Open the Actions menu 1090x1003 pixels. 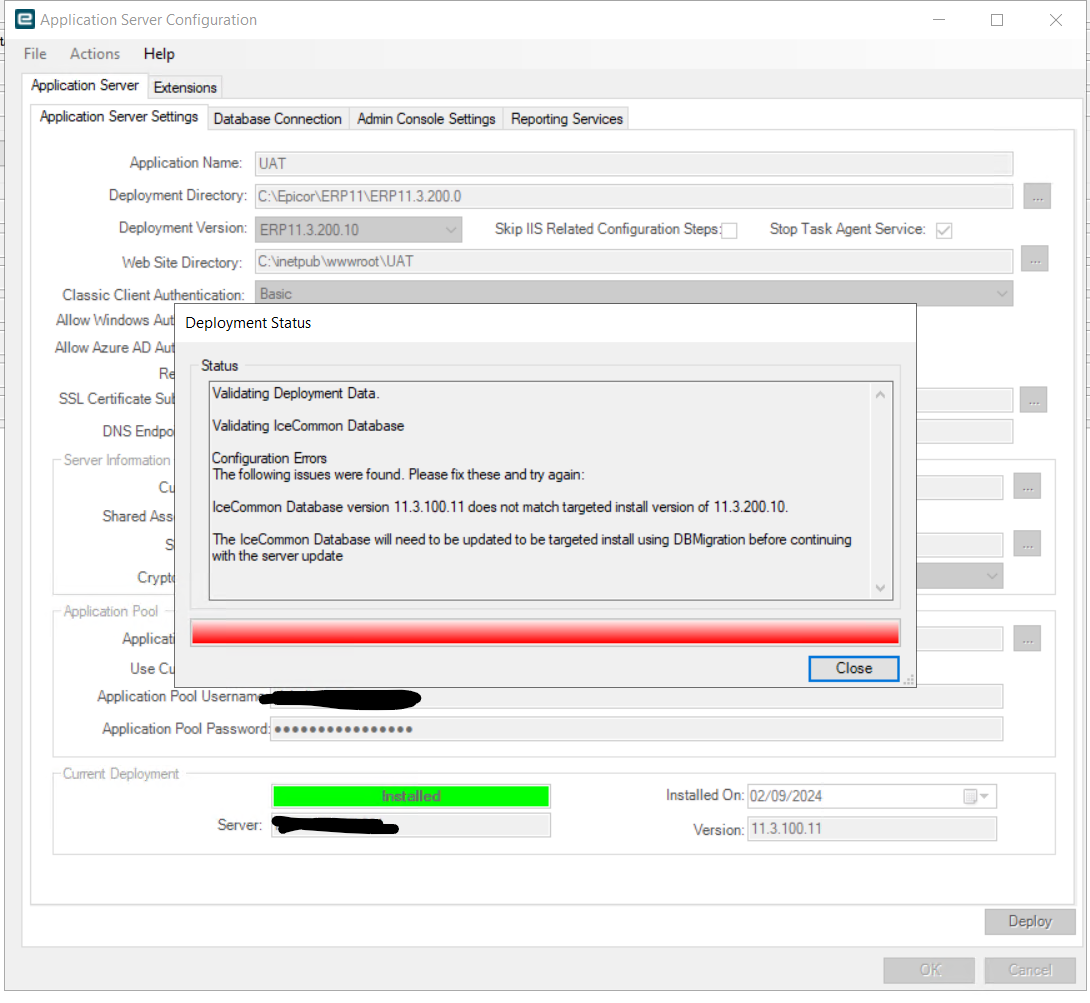(95, 54)
